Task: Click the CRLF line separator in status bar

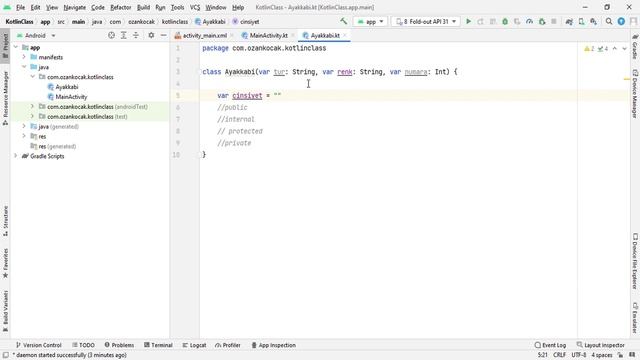Action: tap(559, 355)
